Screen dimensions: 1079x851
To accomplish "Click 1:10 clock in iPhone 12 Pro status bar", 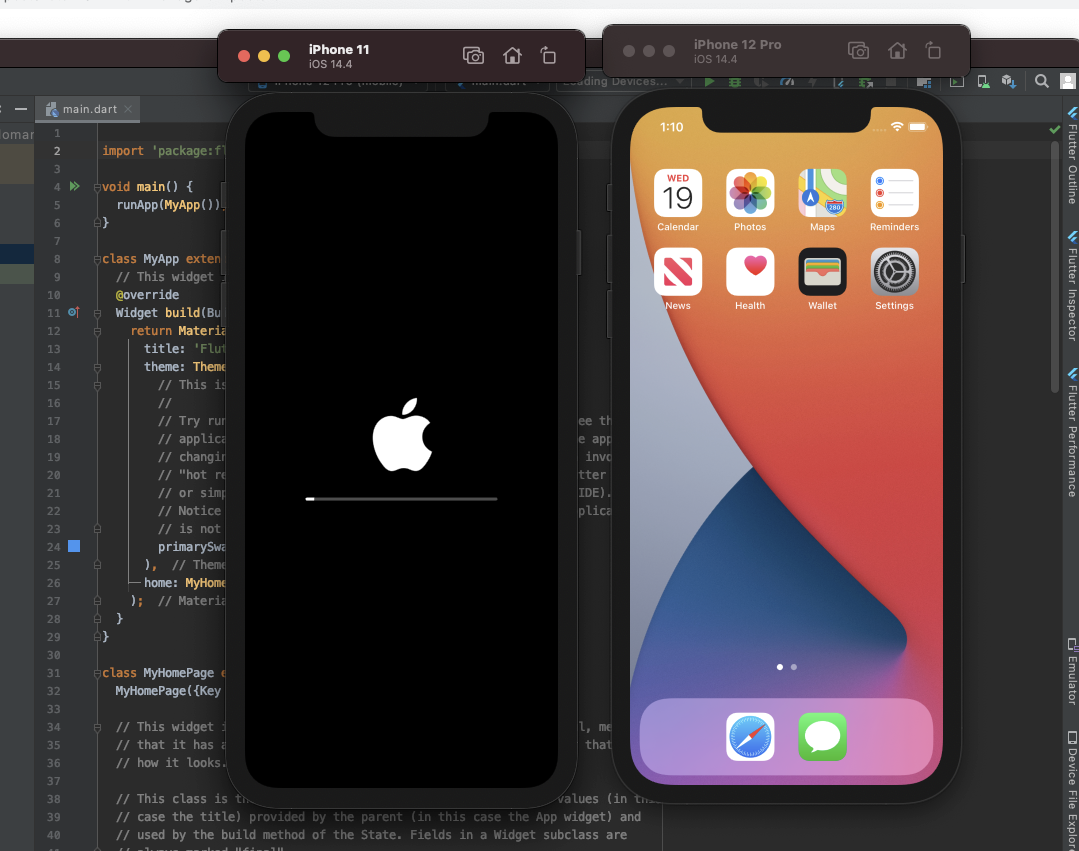I will pyautogui.click(x=672, y=127).
